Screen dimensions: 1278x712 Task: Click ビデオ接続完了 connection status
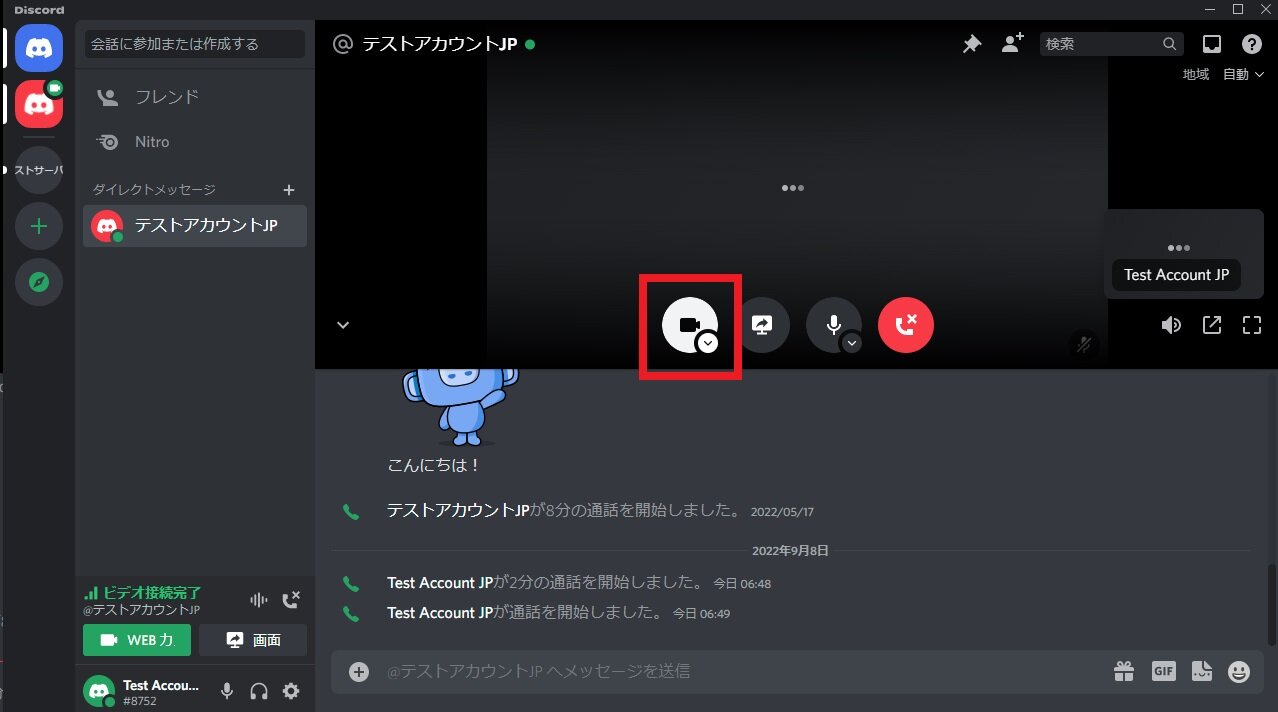point(152,593)
